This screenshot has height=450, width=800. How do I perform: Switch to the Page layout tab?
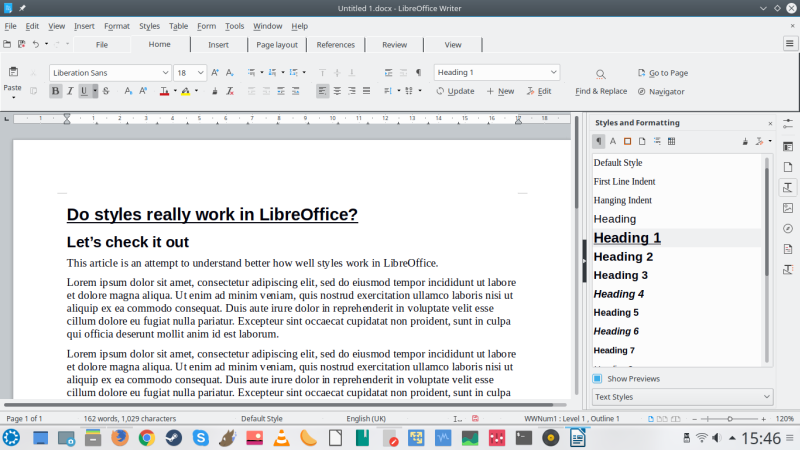click(276, 45)
